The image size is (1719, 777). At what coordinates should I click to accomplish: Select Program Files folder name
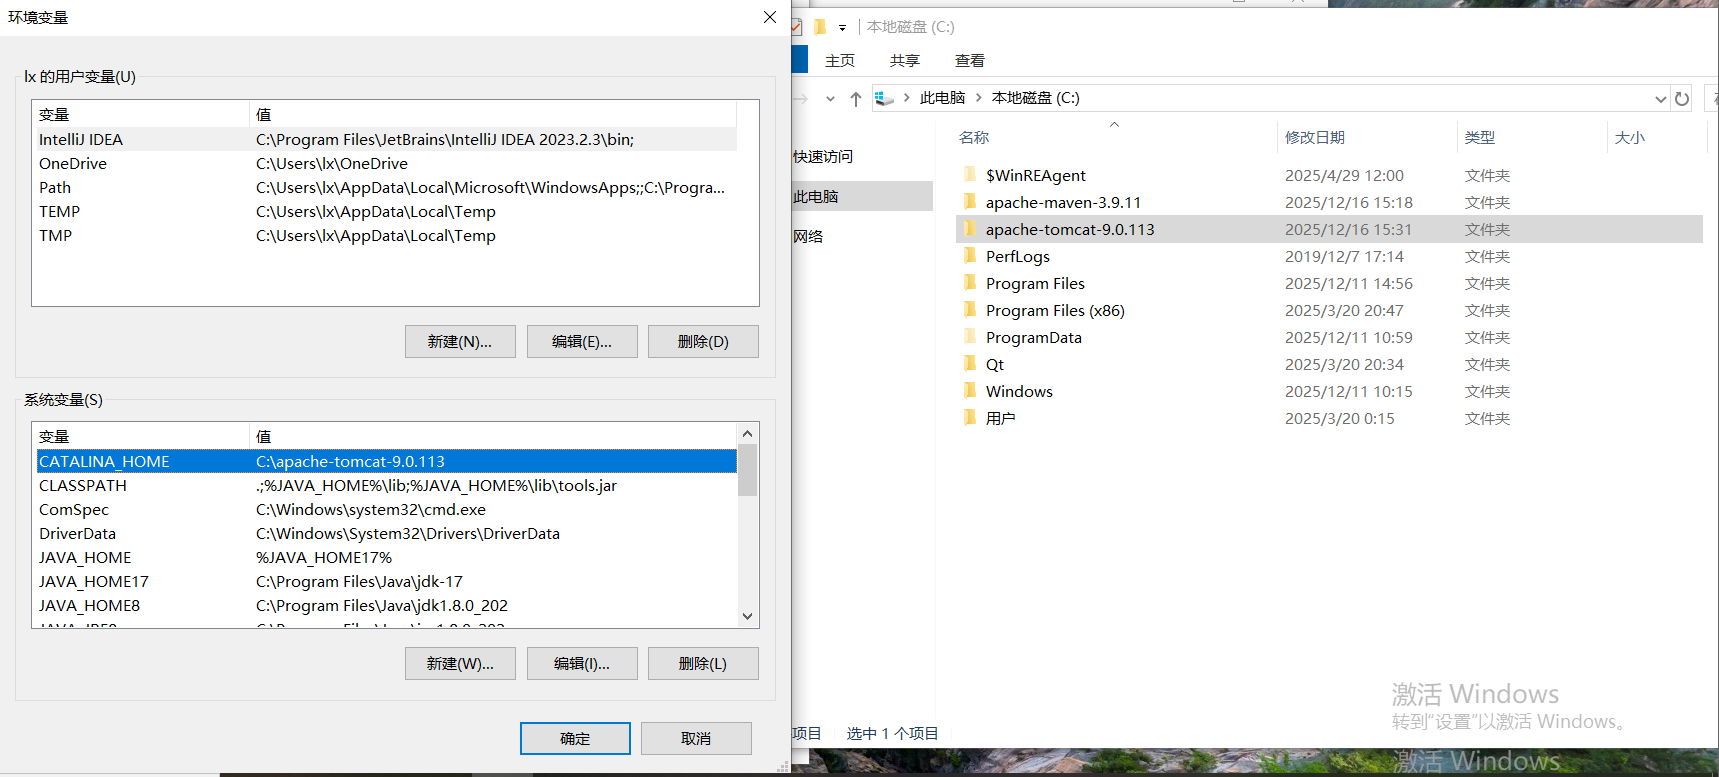[x=1035, y=283]
